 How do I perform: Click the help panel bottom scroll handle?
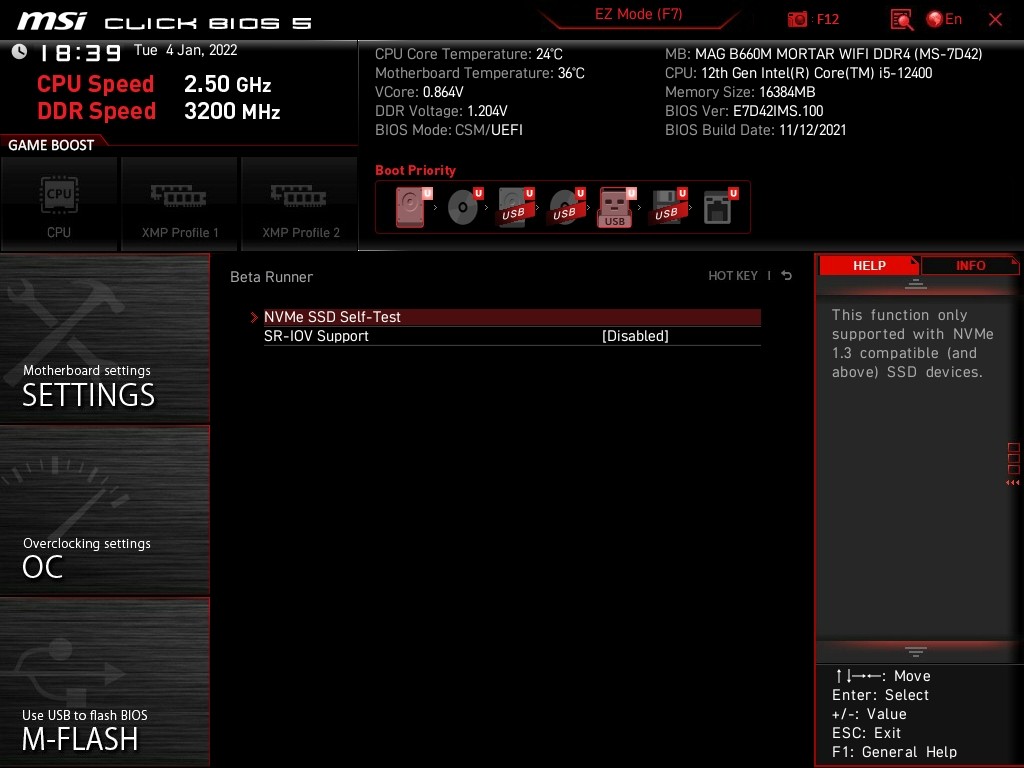point(916,652)
